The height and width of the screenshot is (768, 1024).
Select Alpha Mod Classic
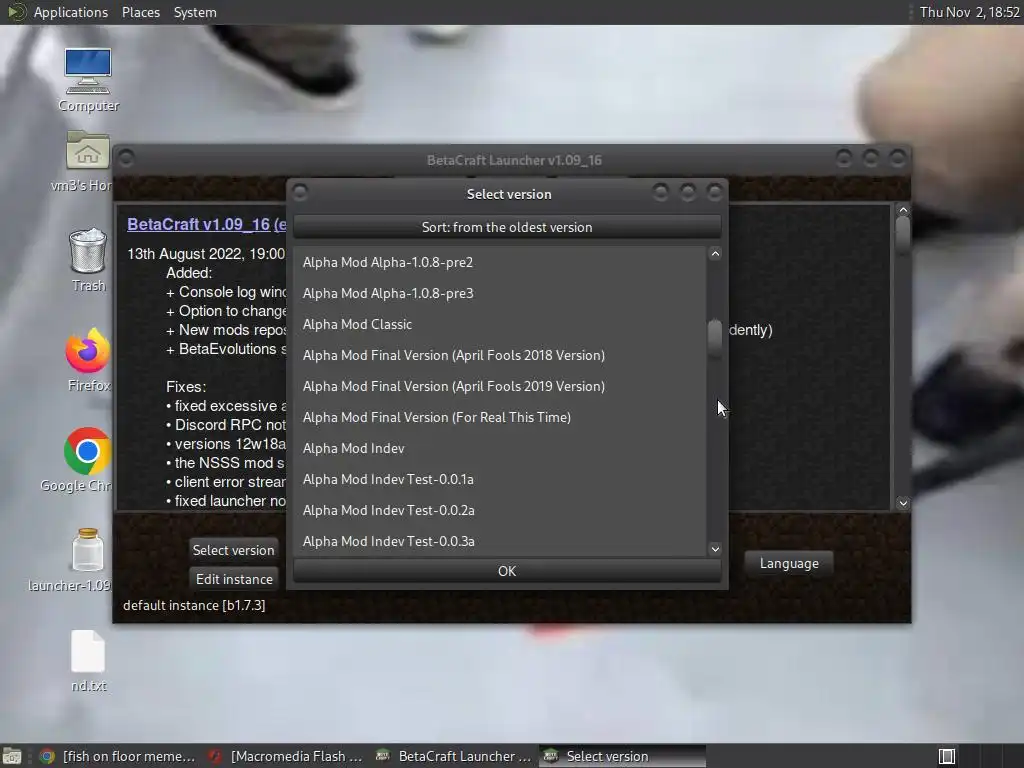pyautogui.click(x=500, y=324)
